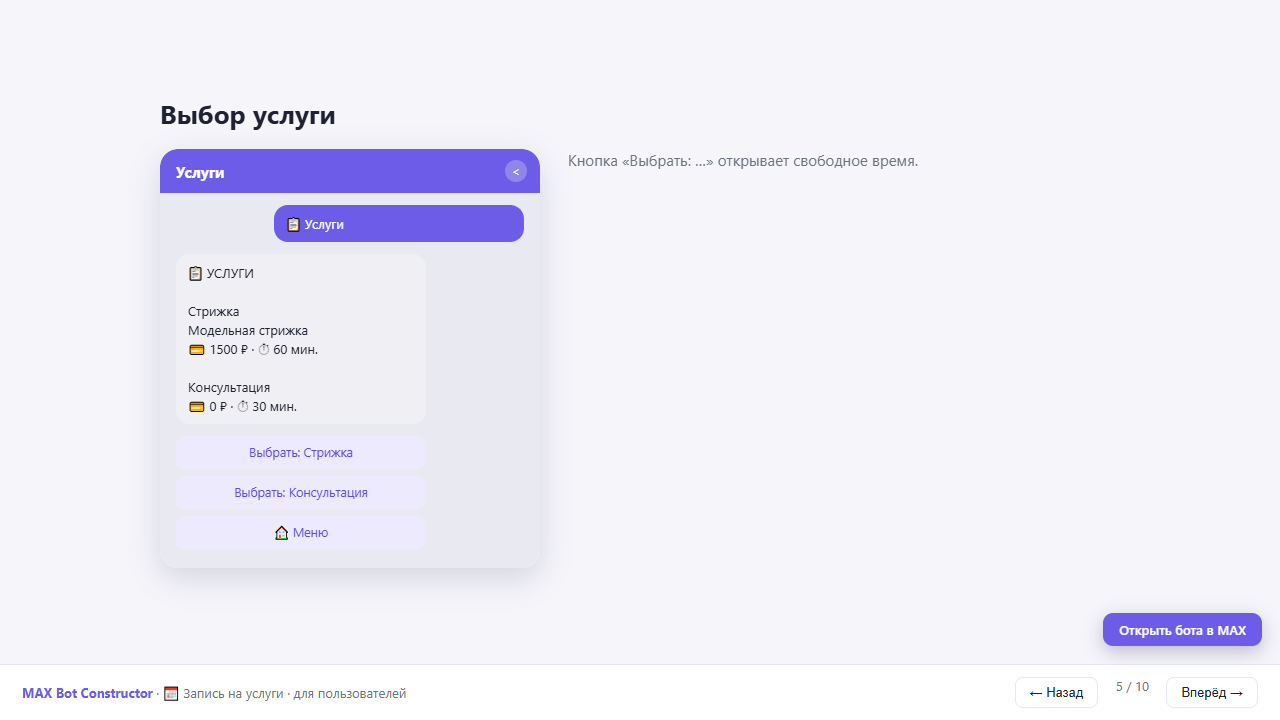Click the back chevron in the Услуги header

tap(516, 172)
